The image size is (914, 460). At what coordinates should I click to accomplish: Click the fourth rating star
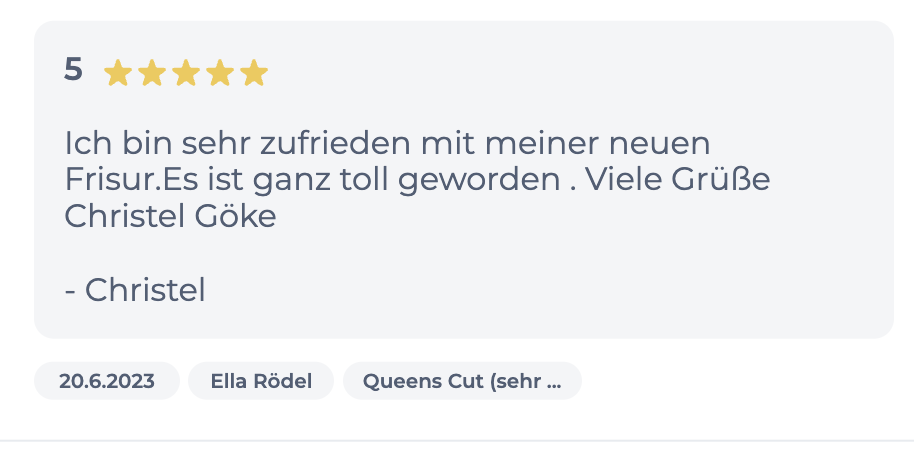point(220,73)
